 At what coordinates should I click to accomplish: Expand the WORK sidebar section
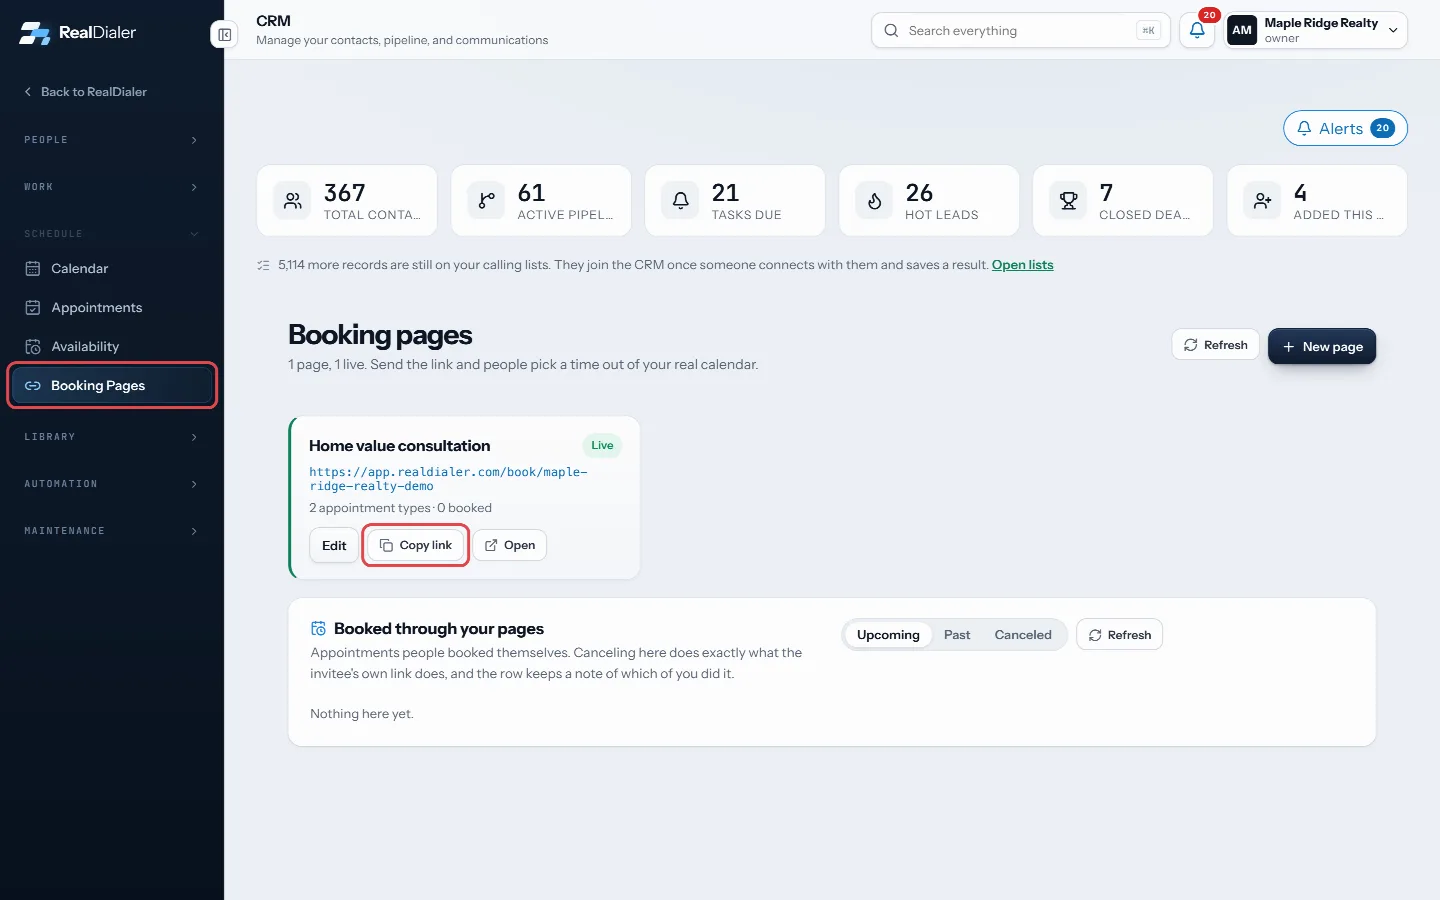point(112,187)
